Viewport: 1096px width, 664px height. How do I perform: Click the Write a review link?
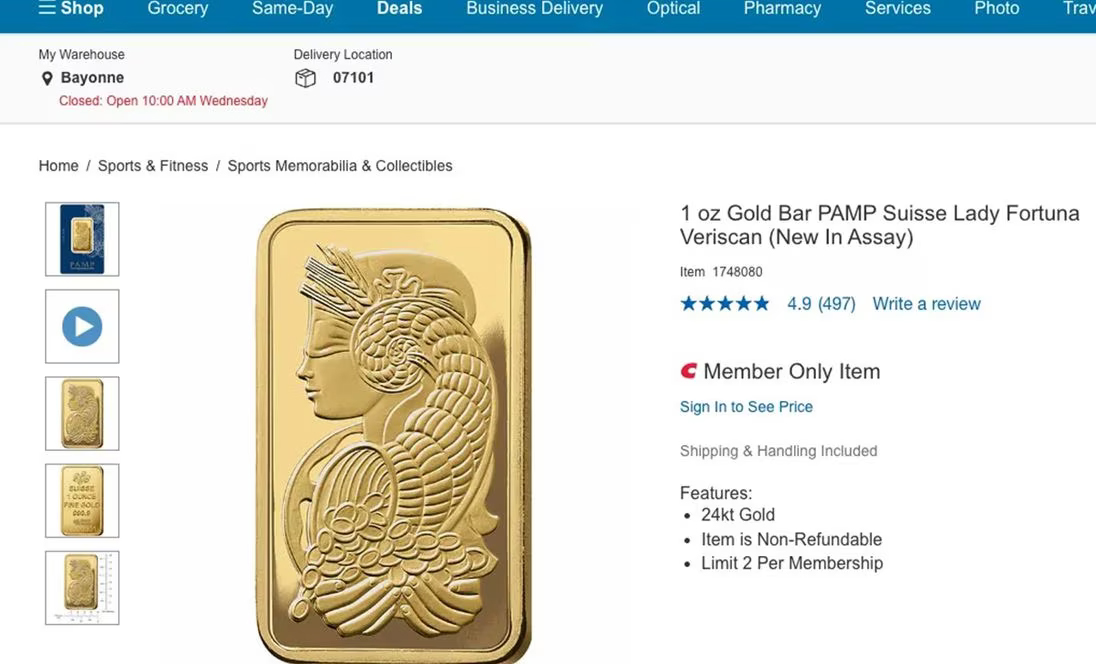926,304
